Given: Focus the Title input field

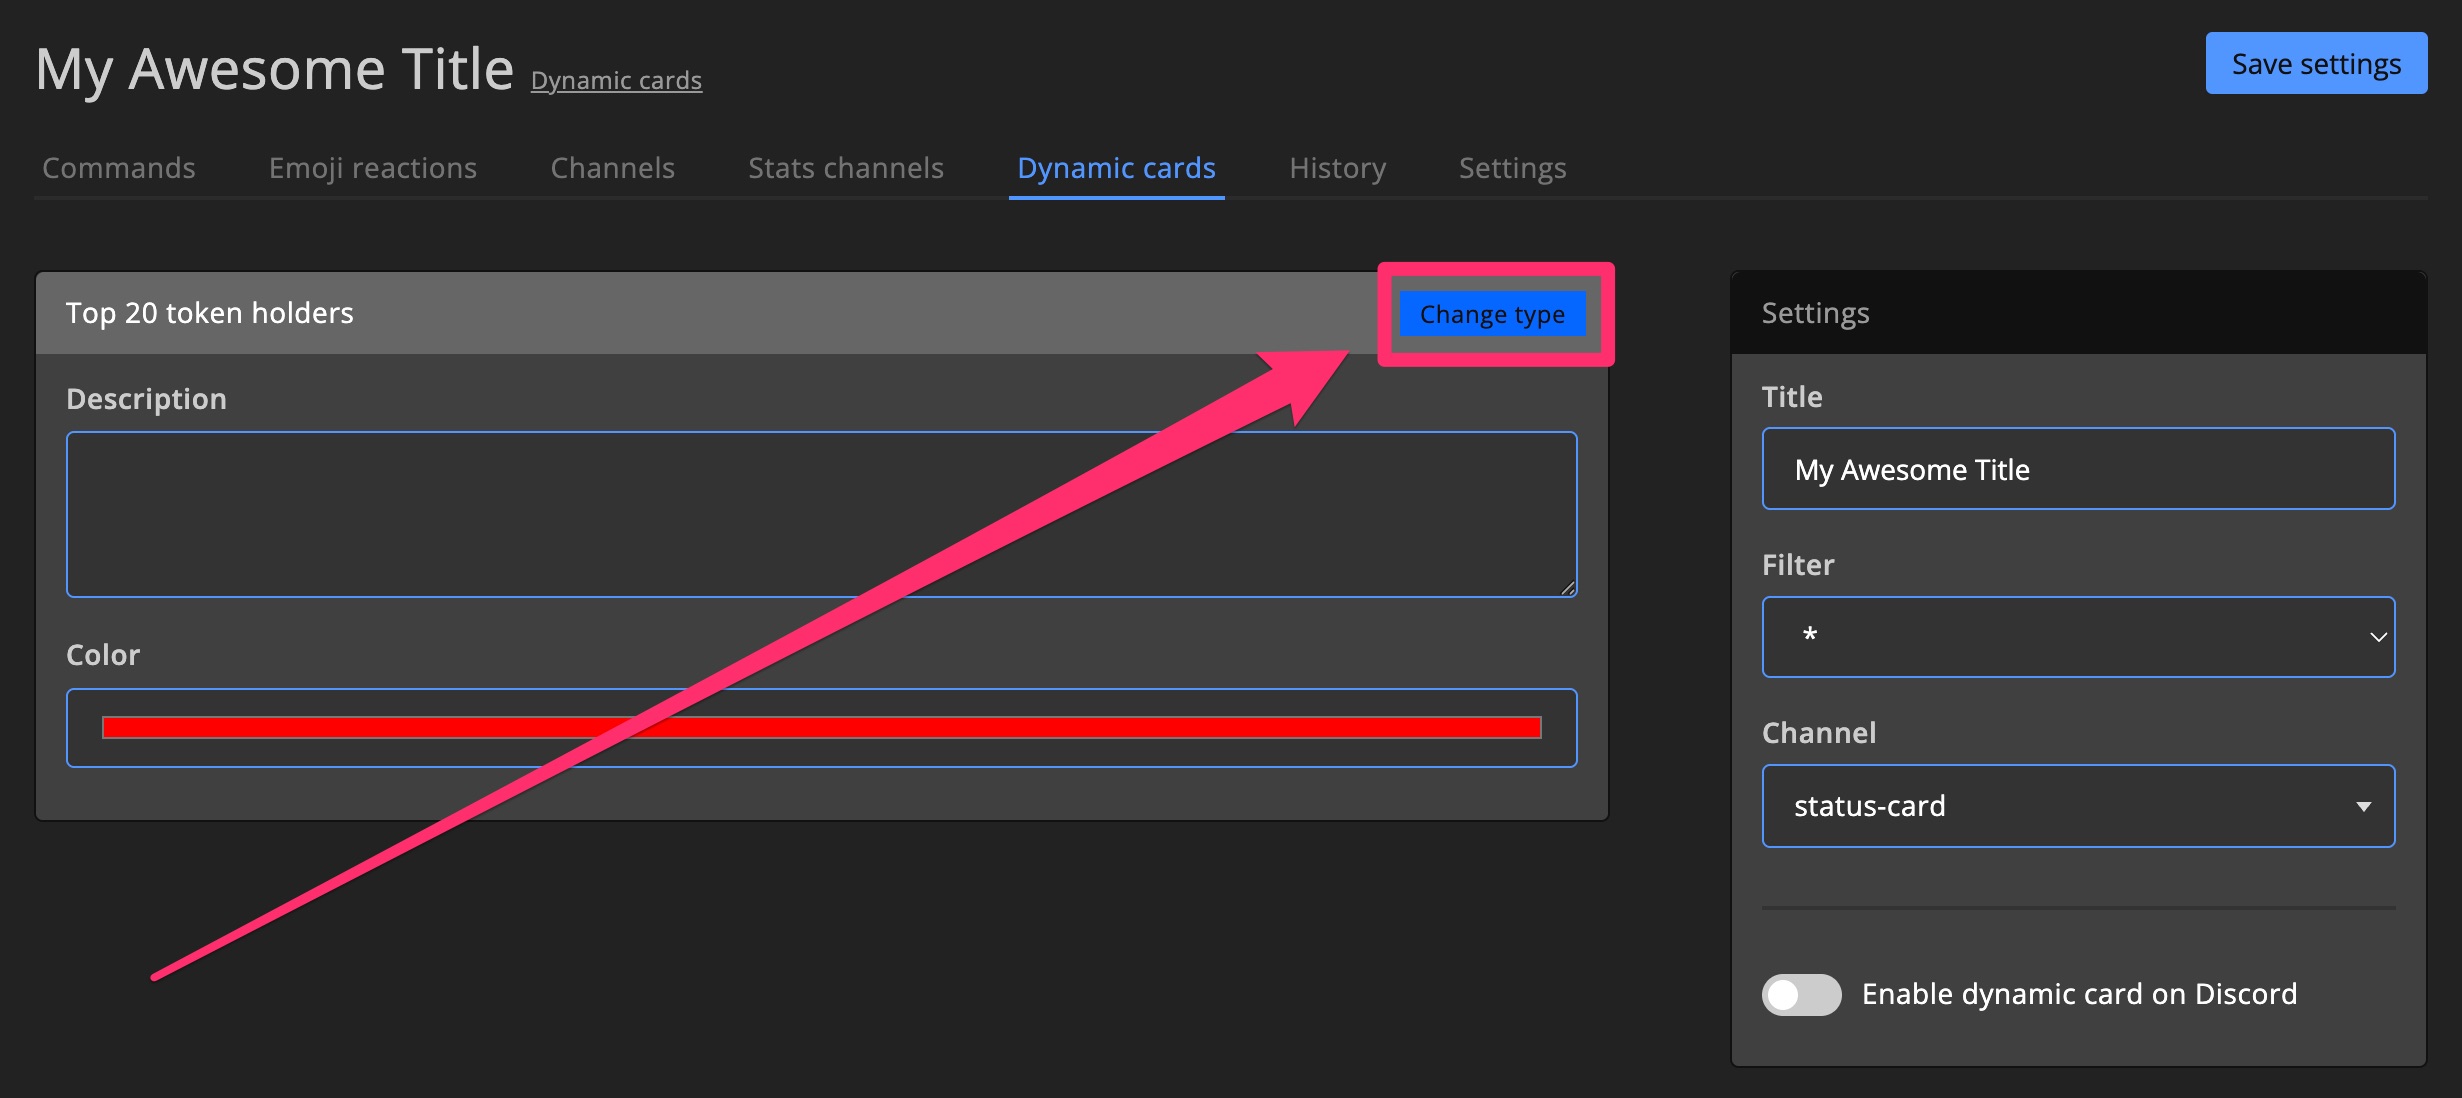Looking at the screenshot, I should click(x=2078, y=469).
